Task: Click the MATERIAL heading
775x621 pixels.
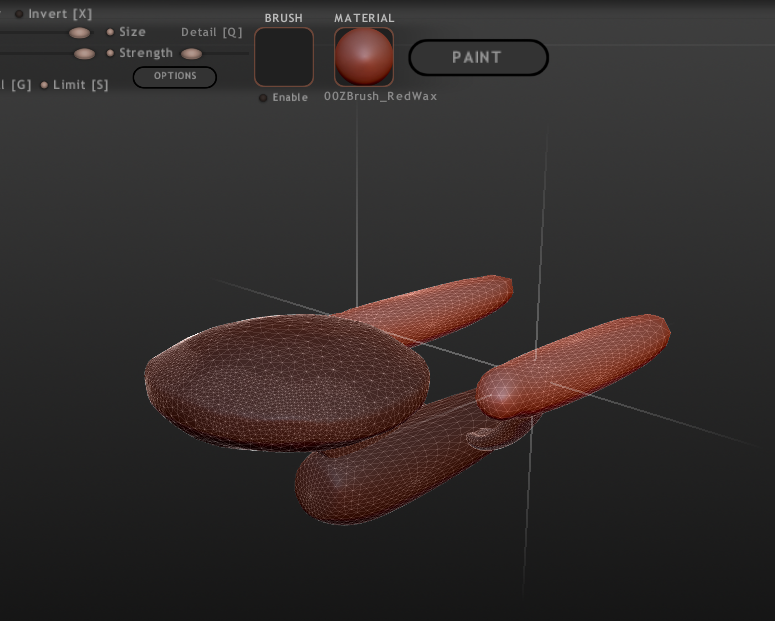Action: click(x=364, y=18)
